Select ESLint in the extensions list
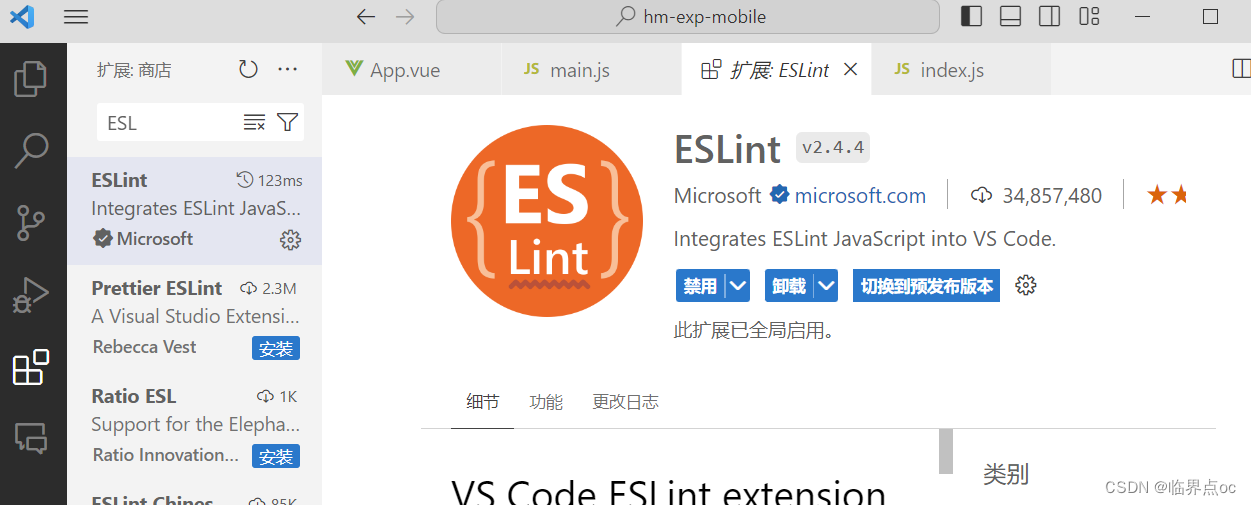Screen dimensions: 1251x505 pos(195,210)
